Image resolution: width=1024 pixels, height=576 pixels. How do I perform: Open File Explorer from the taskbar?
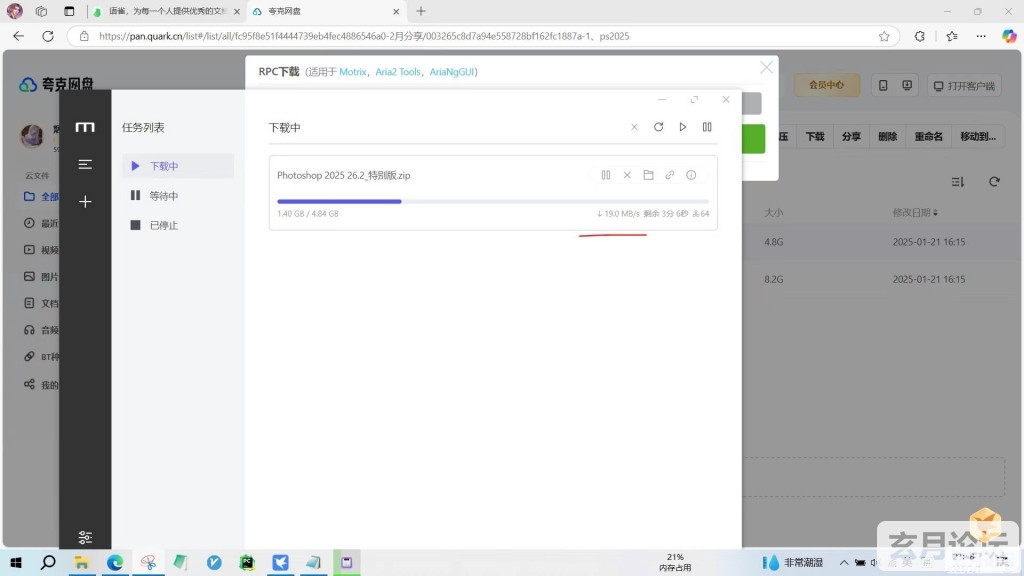pyautogui.click(x=82, y=562)
